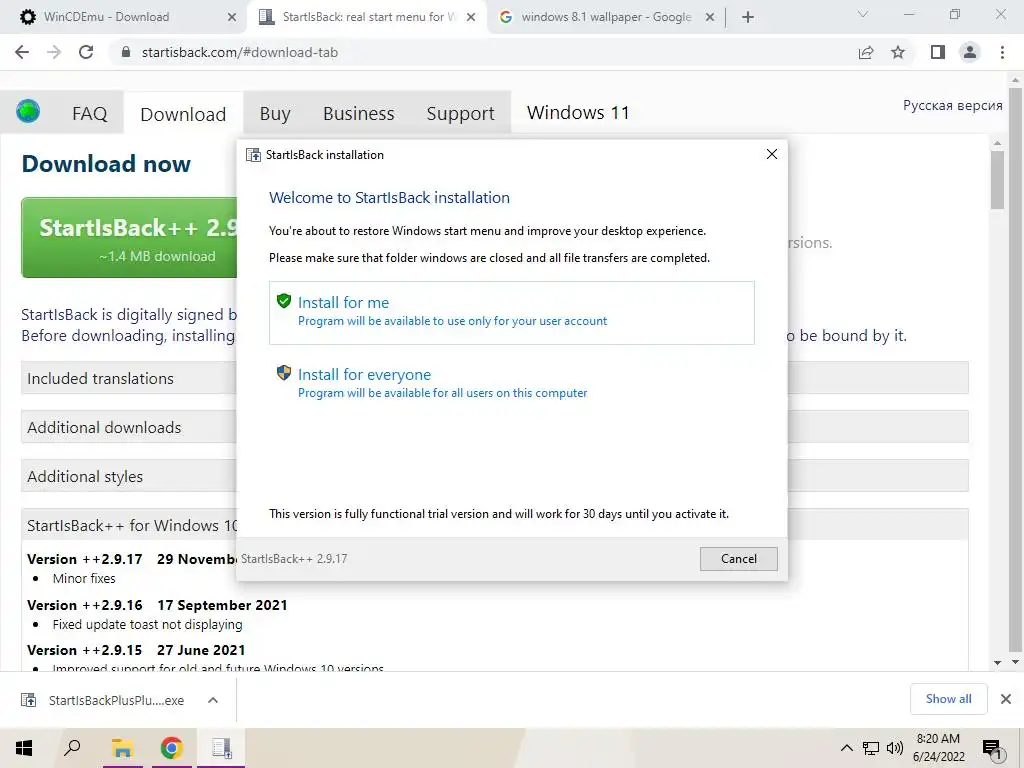
Task: Click the green shield icon for Install for me
Action: pyautogui.click(x=283, y=301)
